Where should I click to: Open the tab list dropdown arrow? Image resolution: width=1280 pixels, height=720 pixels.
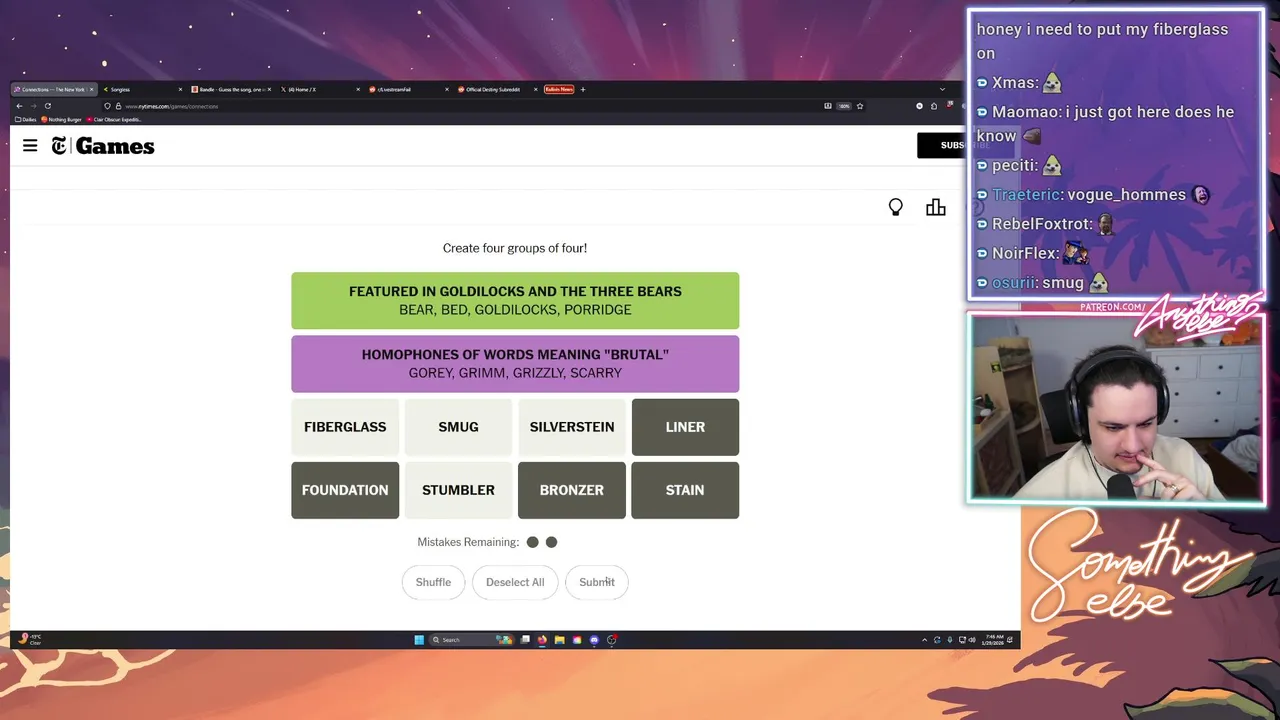(x=942, y=89)
